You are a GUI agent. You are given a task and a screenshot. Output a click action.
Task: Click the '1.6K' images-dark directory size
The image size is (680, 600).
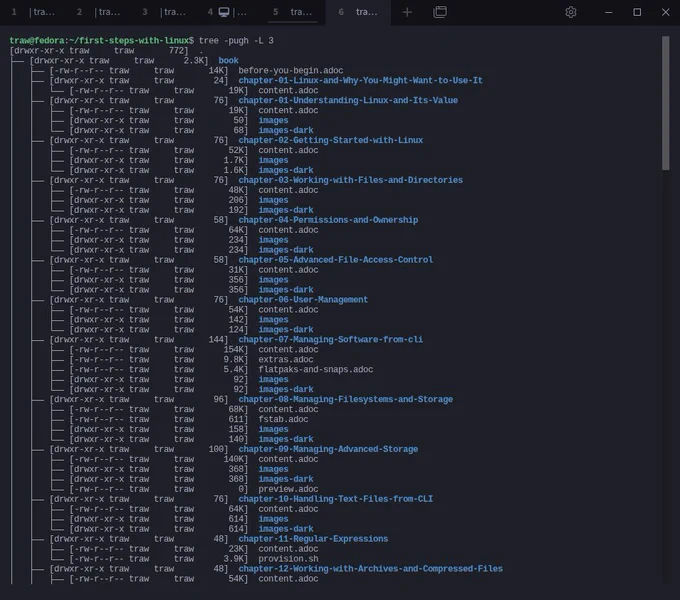[x=233, y=170]
